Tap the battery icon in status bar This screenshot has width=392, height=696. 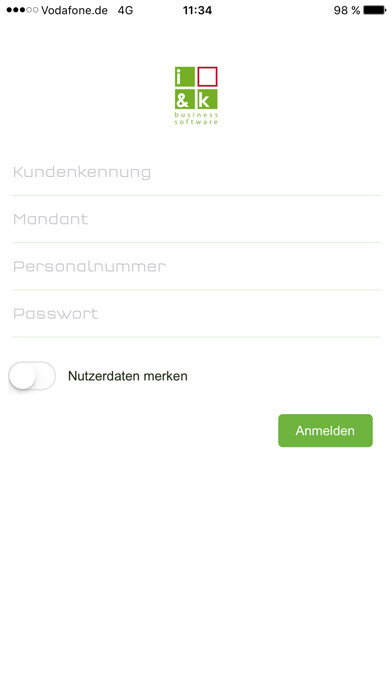pyautogui.click(x=375, y=10)
